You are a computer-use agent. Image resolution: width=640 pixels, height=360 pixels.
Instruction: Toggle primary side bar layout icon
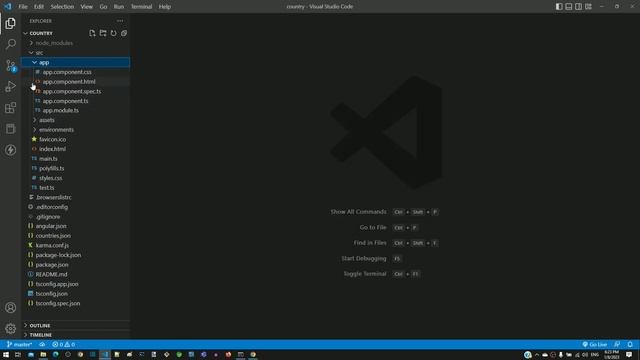559,7
